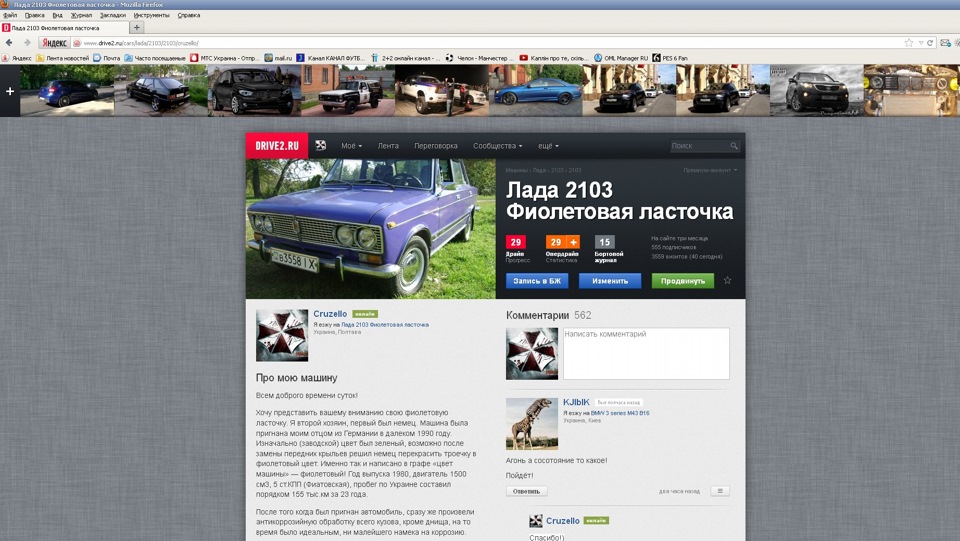This screenshot has height=541, width=960.
Task: Open KJIbIK's profile link
Action: tap(576, 402)
